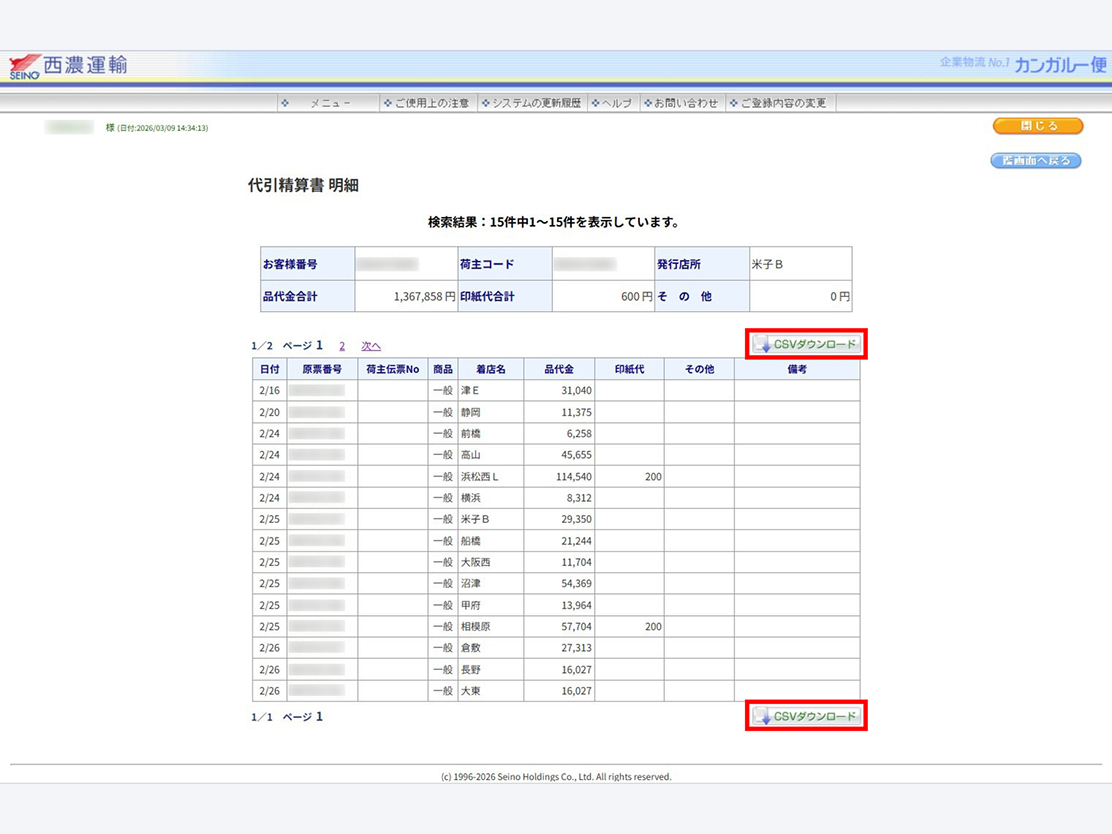Click the 荷主伝票No column header
This screenshot has width=1112, height=834.
pos(393,369)
